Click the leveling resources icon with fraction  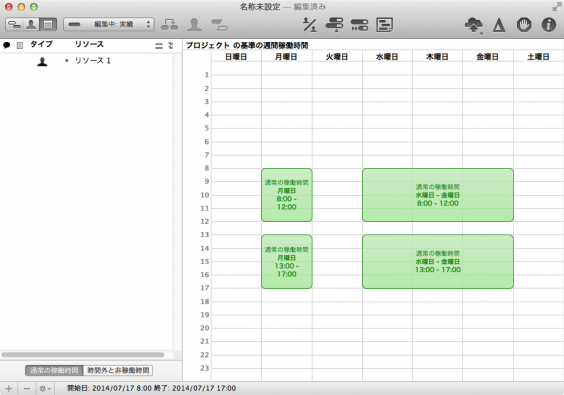(x=309, y=24)
